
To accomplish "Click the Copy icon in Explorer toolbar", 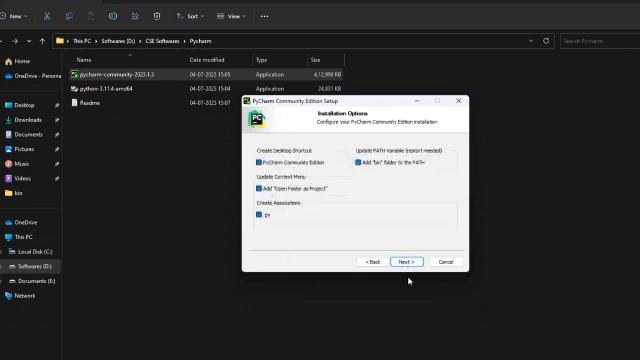I will [69, 16].
